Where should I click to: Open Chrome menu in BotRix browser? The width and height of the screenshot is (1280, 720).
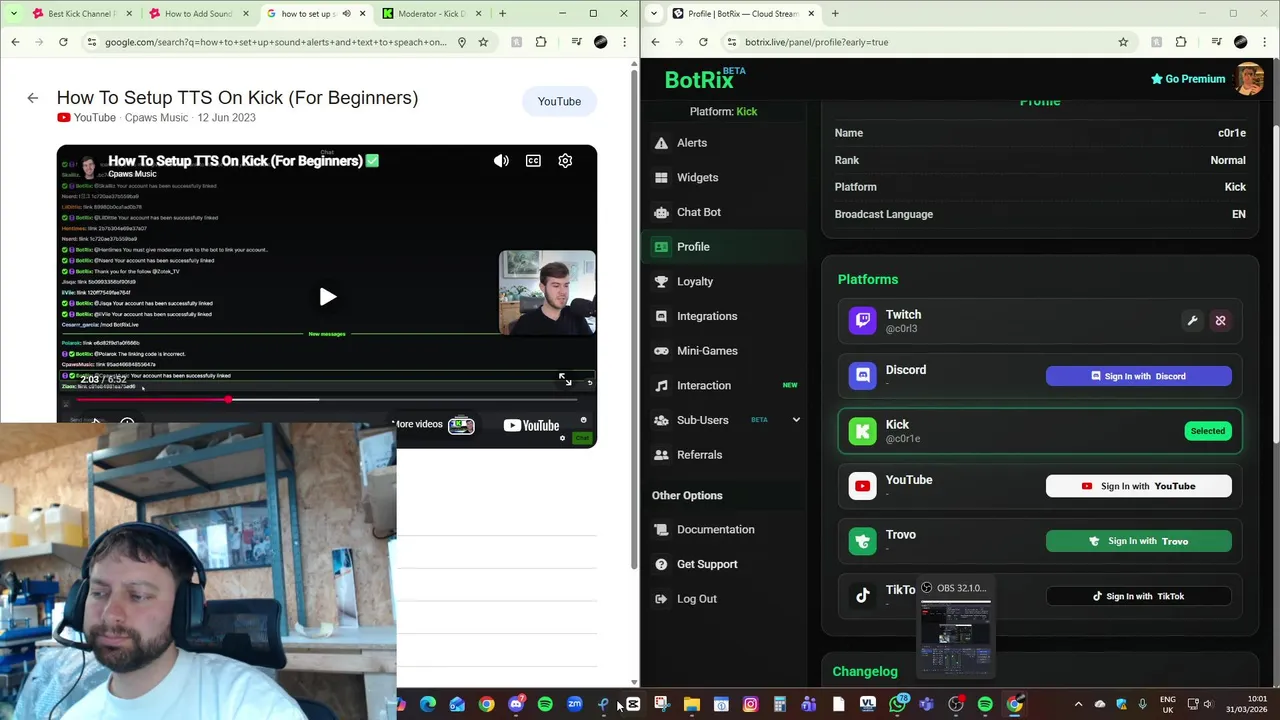pos(1265,42)
